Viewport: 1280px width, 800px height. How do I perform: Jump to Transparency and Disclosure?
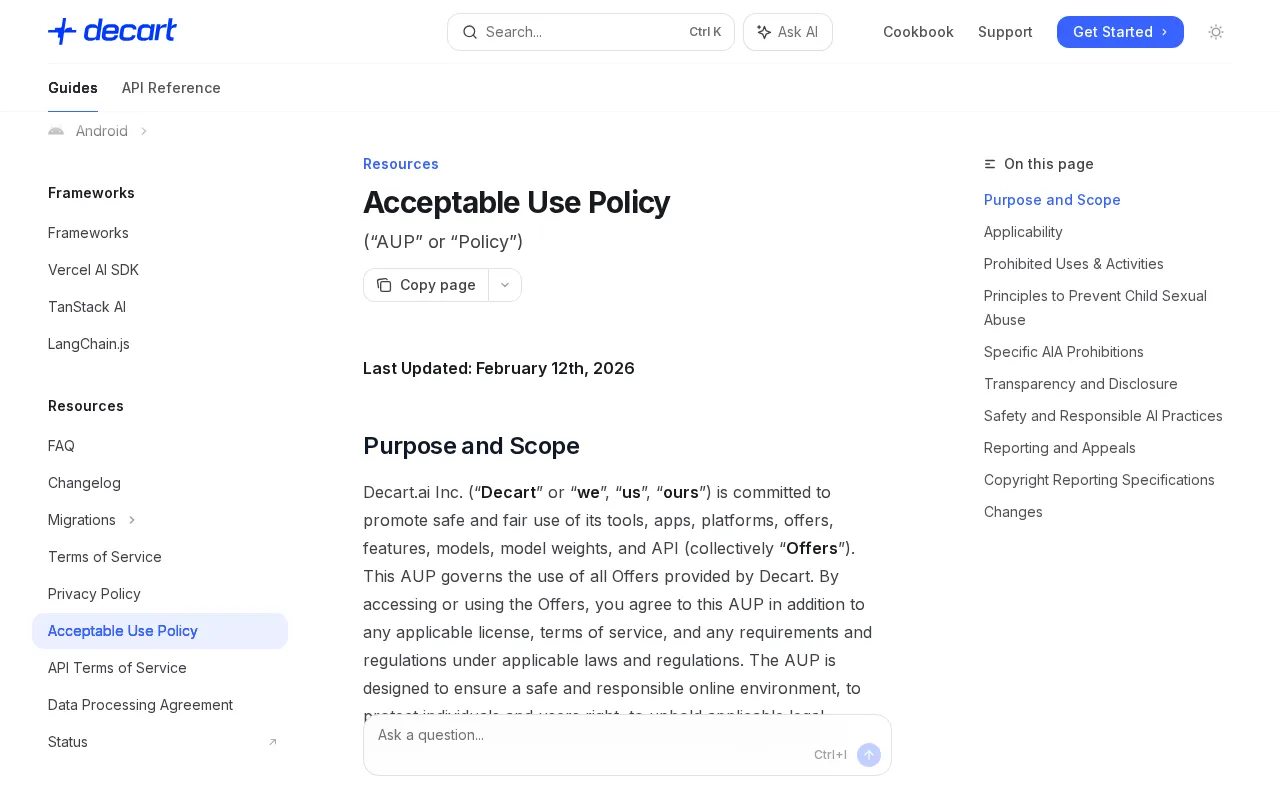pos(1081,384)
